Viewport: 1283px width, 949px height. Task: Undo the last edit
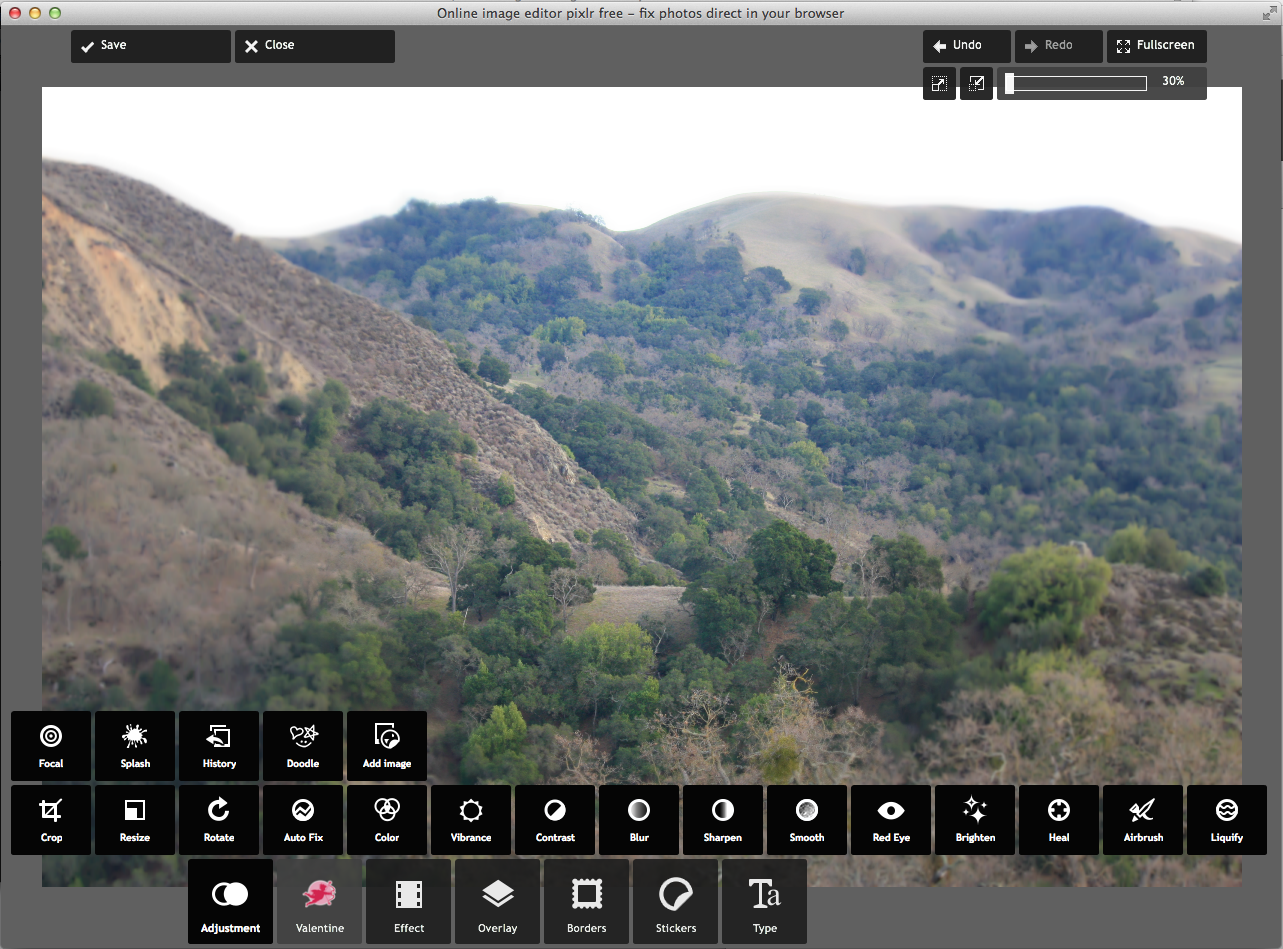[x=967, y=46]
